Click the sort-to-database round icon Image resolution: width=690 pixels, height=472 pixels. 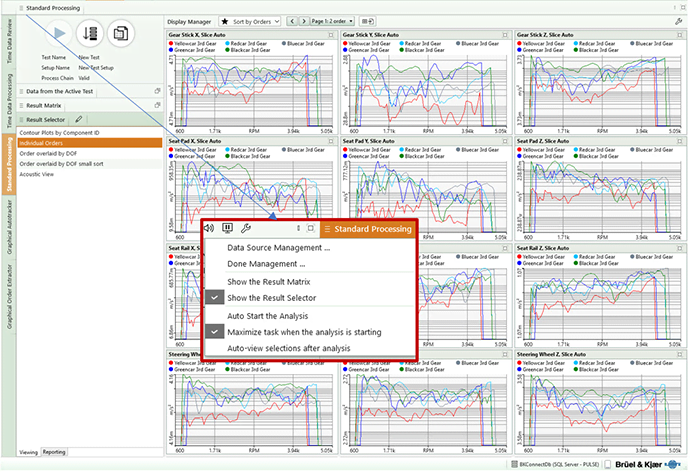point(90,33)
